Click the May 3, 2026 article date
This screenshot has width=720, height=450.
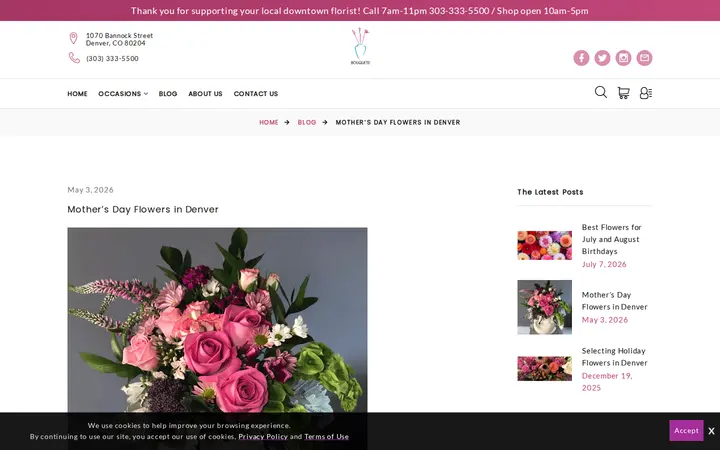click(x=90, y=190)
